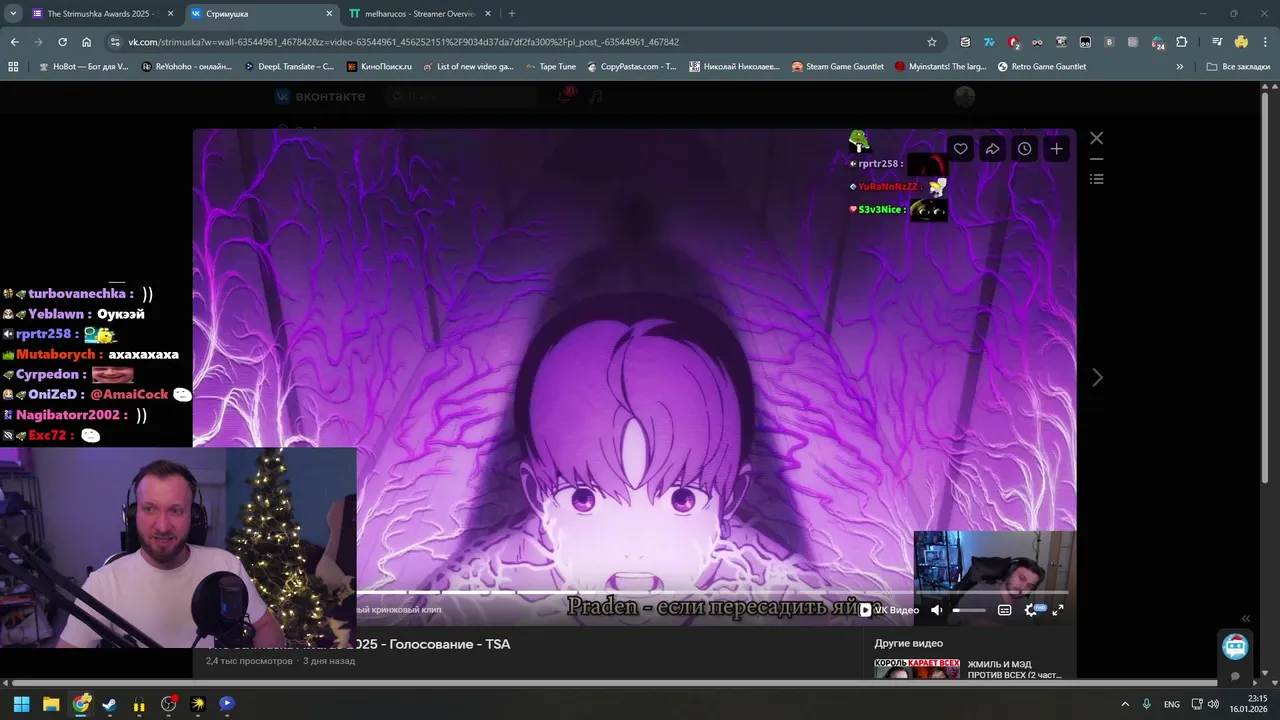Open thumbnail КОРОЛЬ КАРАЕТ ВСЕХ video

(x=917, y=669)
